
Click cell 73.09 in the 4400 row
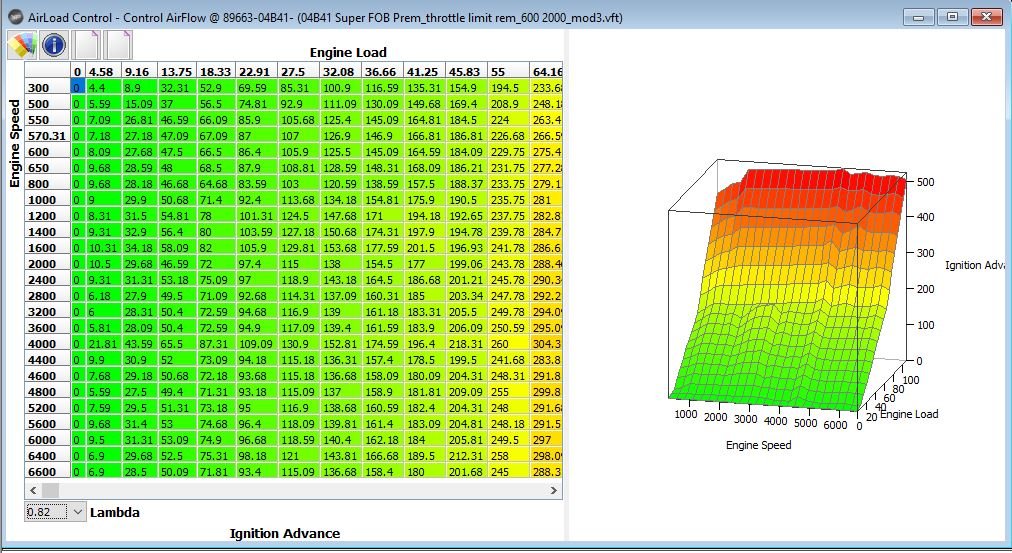(216, 359)
